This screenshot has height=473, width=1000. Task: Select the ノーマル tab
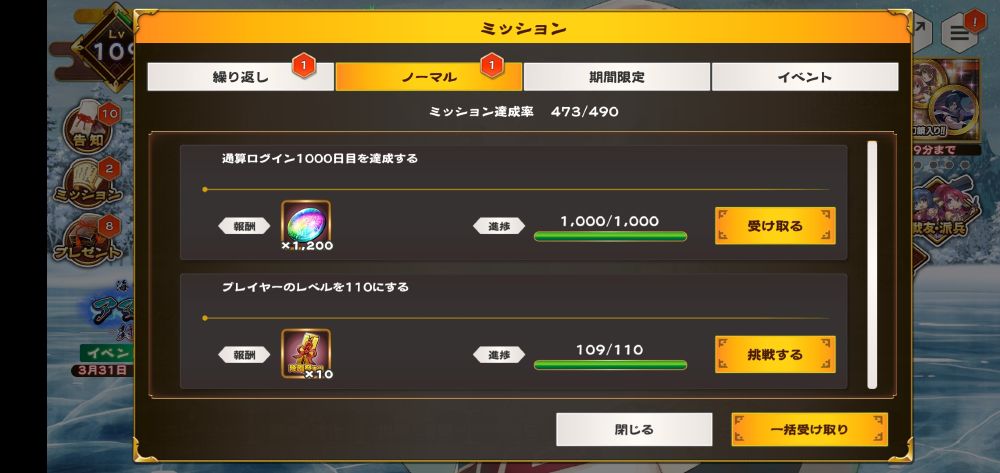429,77
